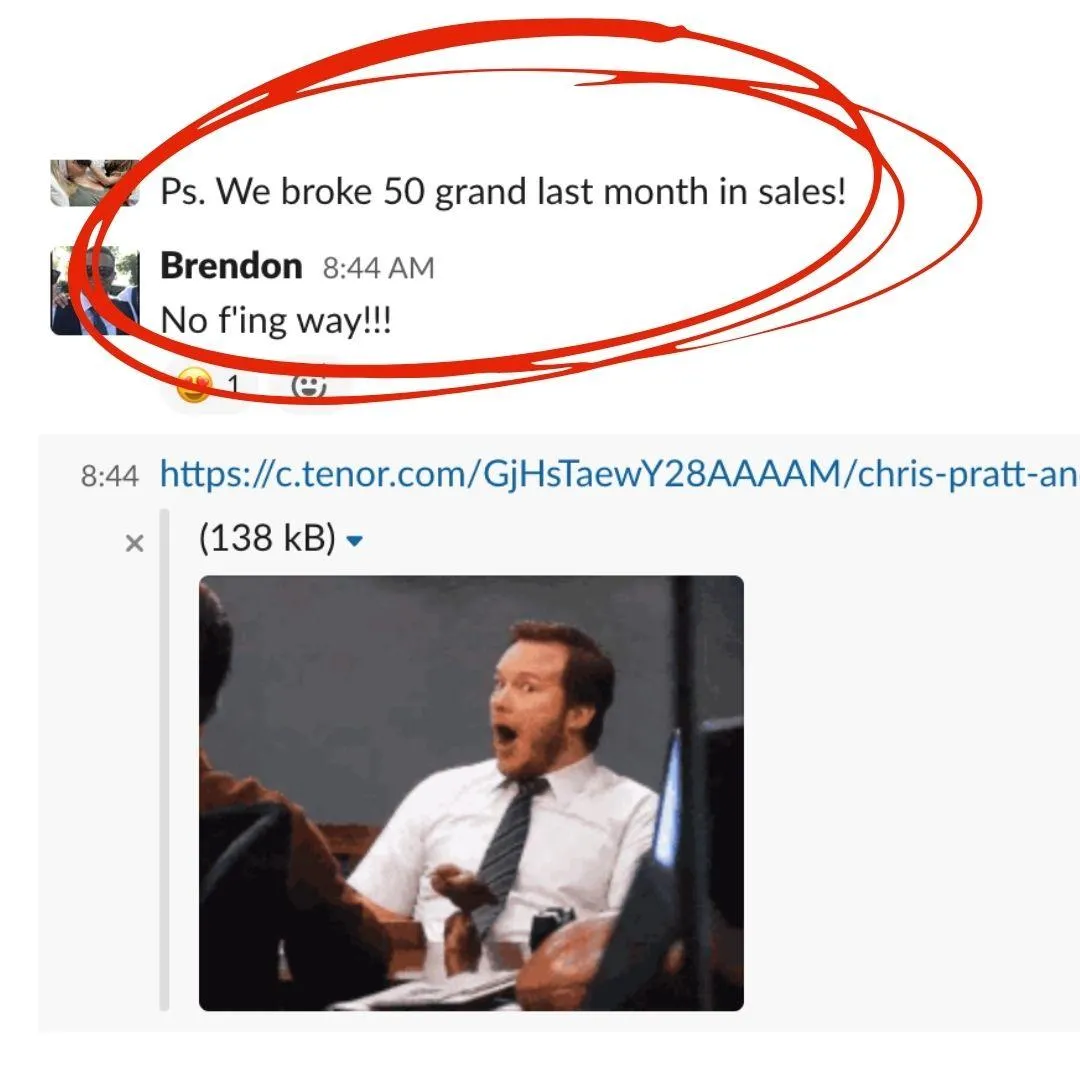
Task: Click the 8:44 AM message timestamp
Action: click(x=379, y=268)
